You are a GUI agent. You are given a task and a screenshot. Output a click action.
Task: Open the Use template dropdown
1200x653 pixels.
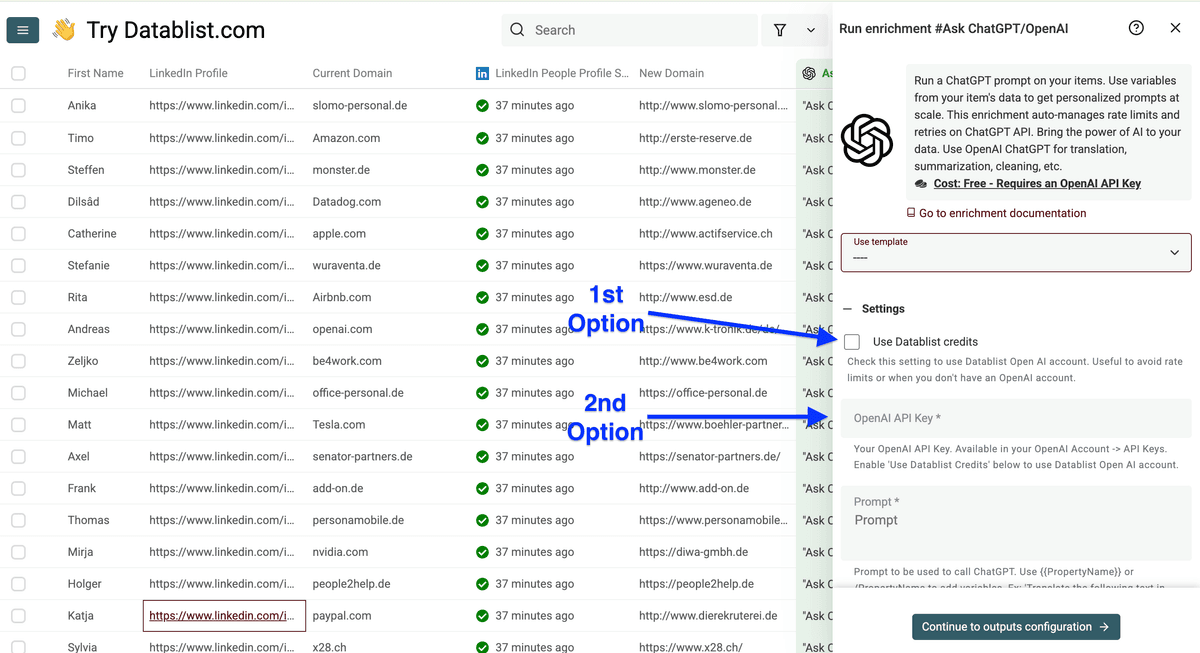click(1016, 253)
